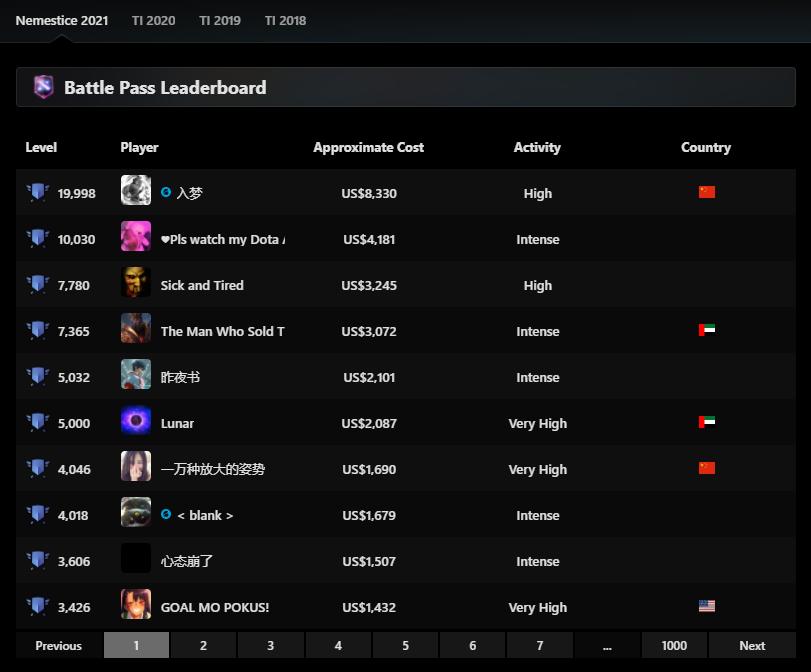This screenshot has width=811, height=672.
Task: Click the Player column header
Action: coord(140,147)
